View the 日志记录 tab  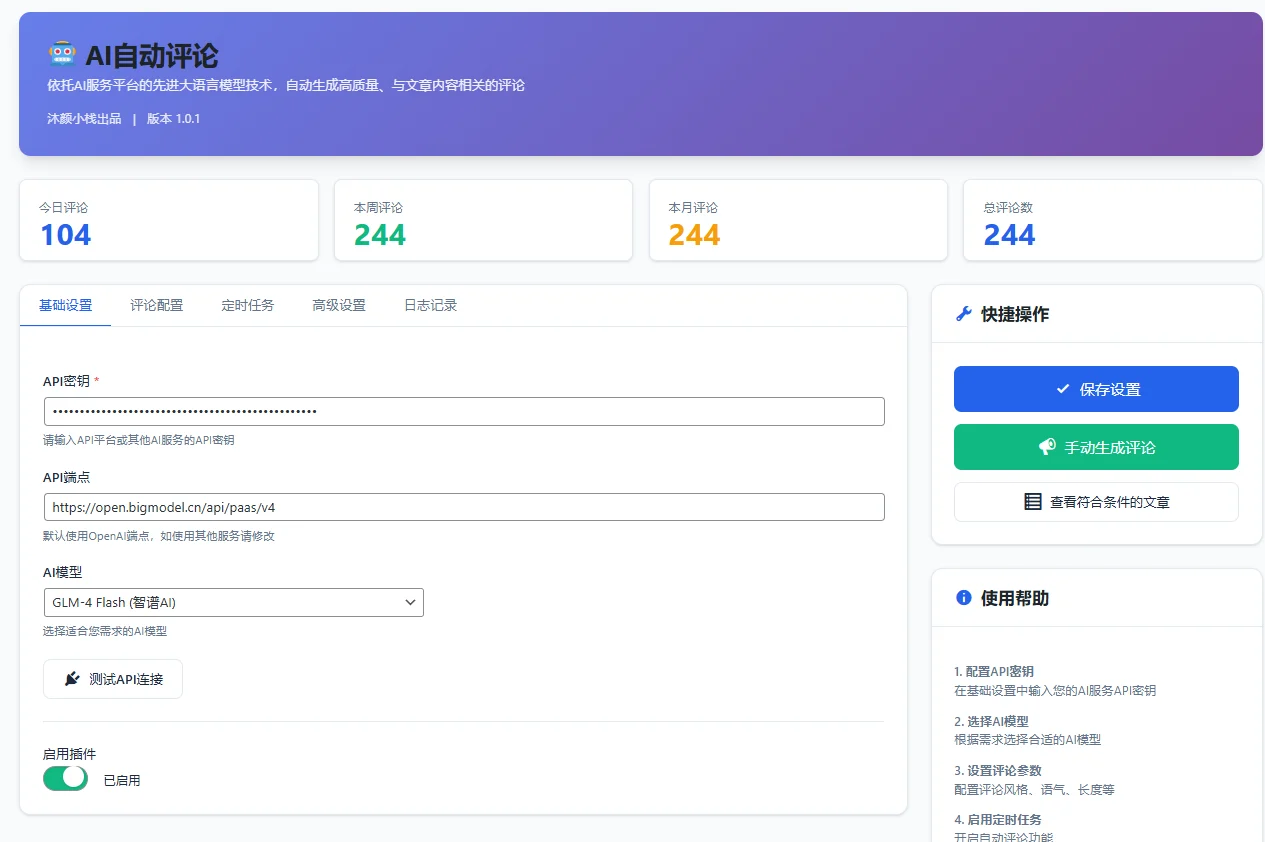[430, 305]
